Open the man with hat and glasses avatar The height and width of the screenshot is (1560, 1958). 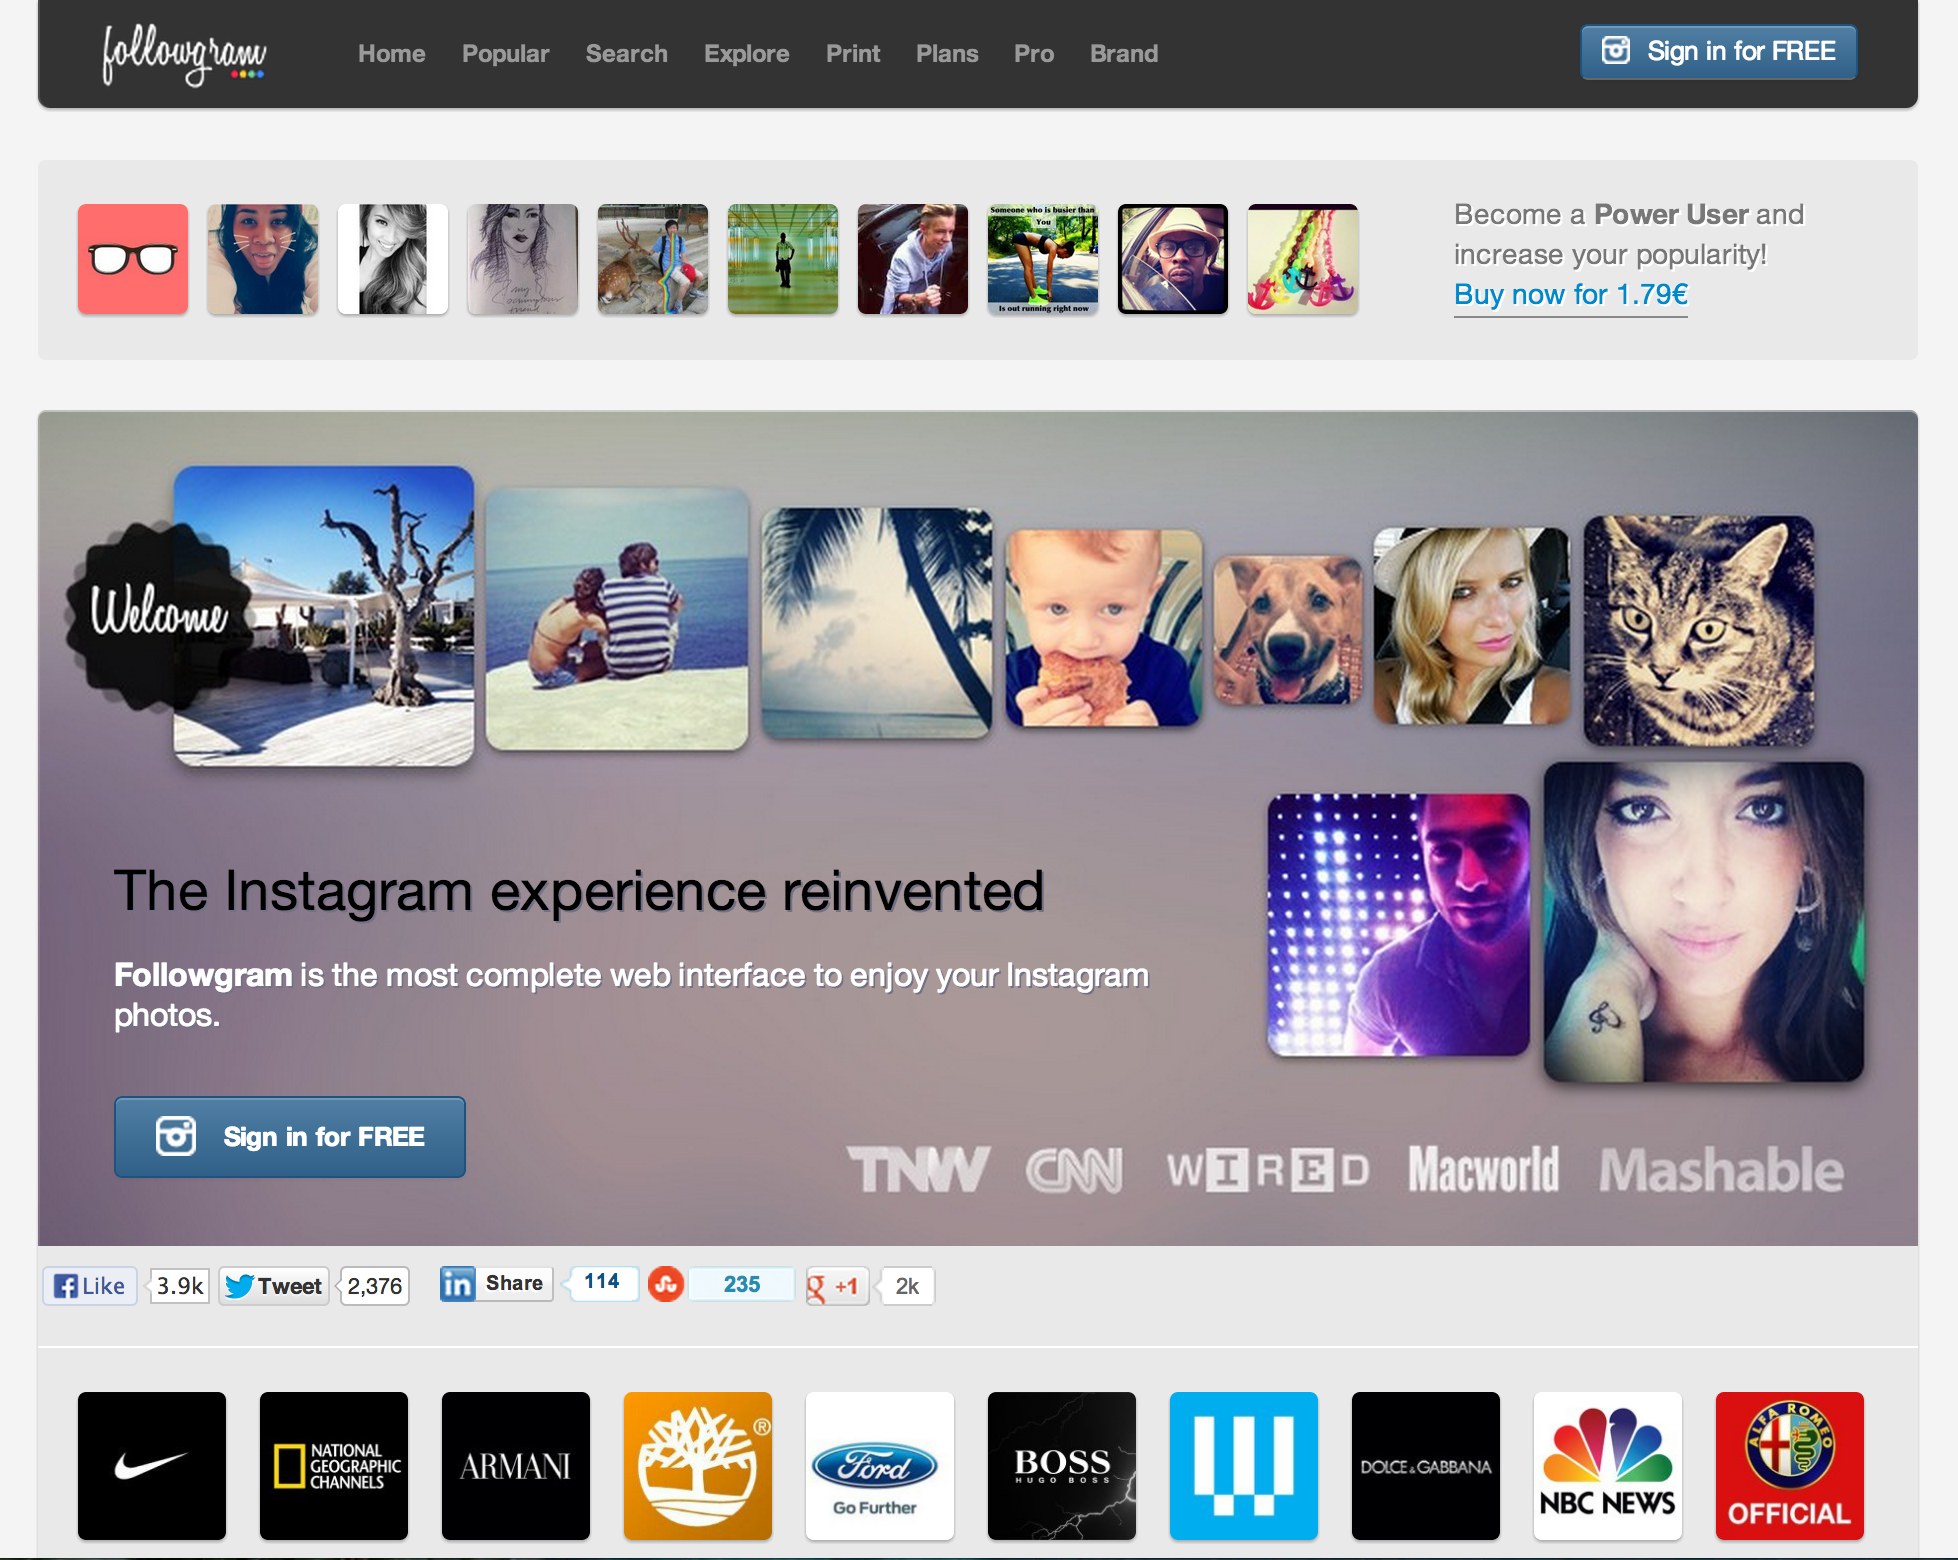click(x=1173, y=259)
